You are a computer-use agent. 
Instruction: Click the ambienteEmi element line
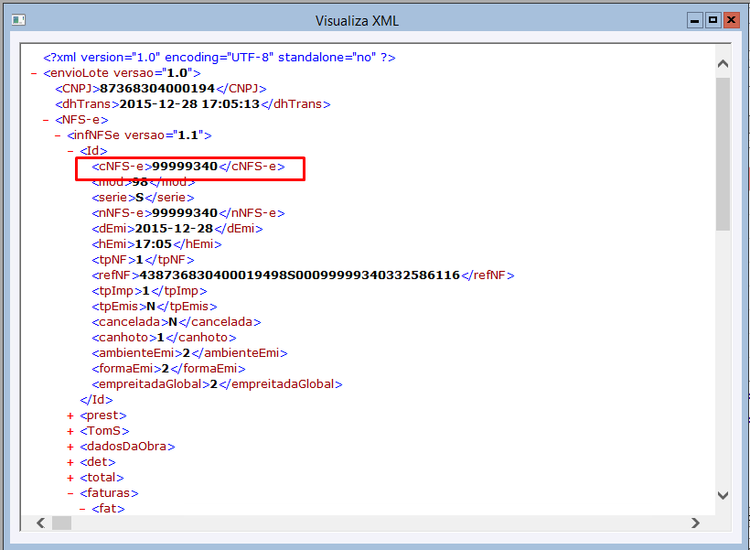[x=189, y=353]
